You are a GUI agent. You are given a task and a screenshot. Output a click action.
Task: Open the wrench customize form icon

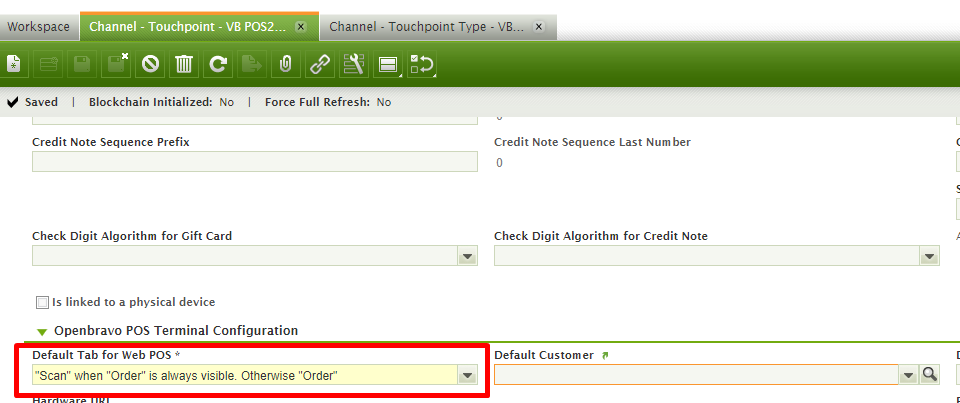353,64
